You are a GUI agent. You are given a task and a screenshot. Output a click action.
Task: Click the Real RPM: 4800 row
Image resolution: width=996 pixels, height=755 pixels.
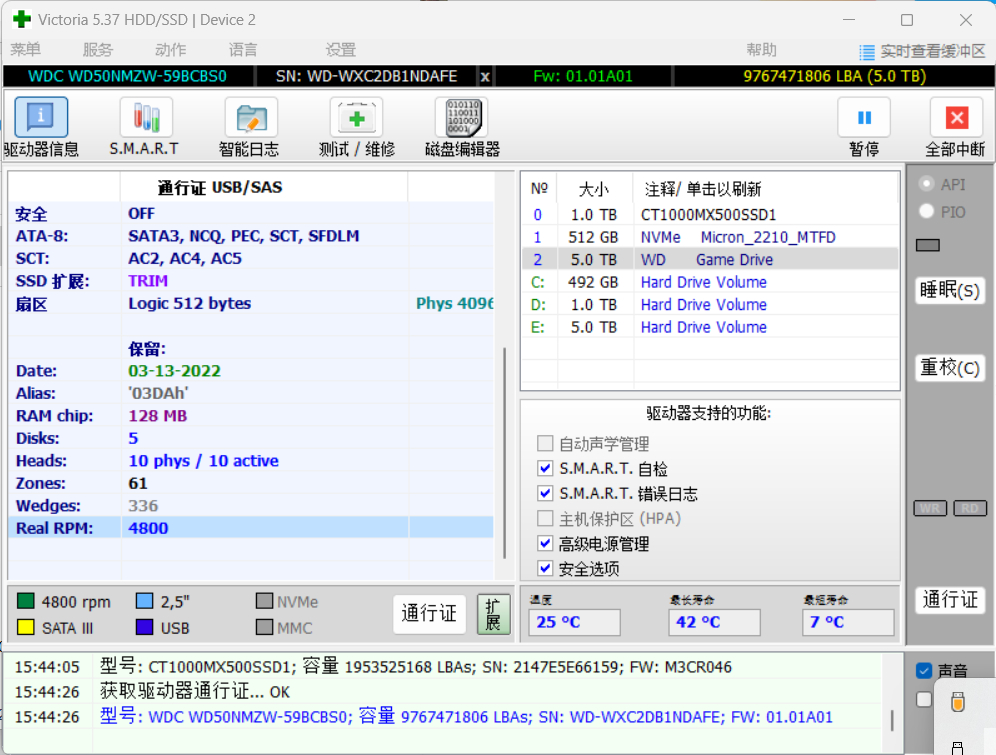251,528
